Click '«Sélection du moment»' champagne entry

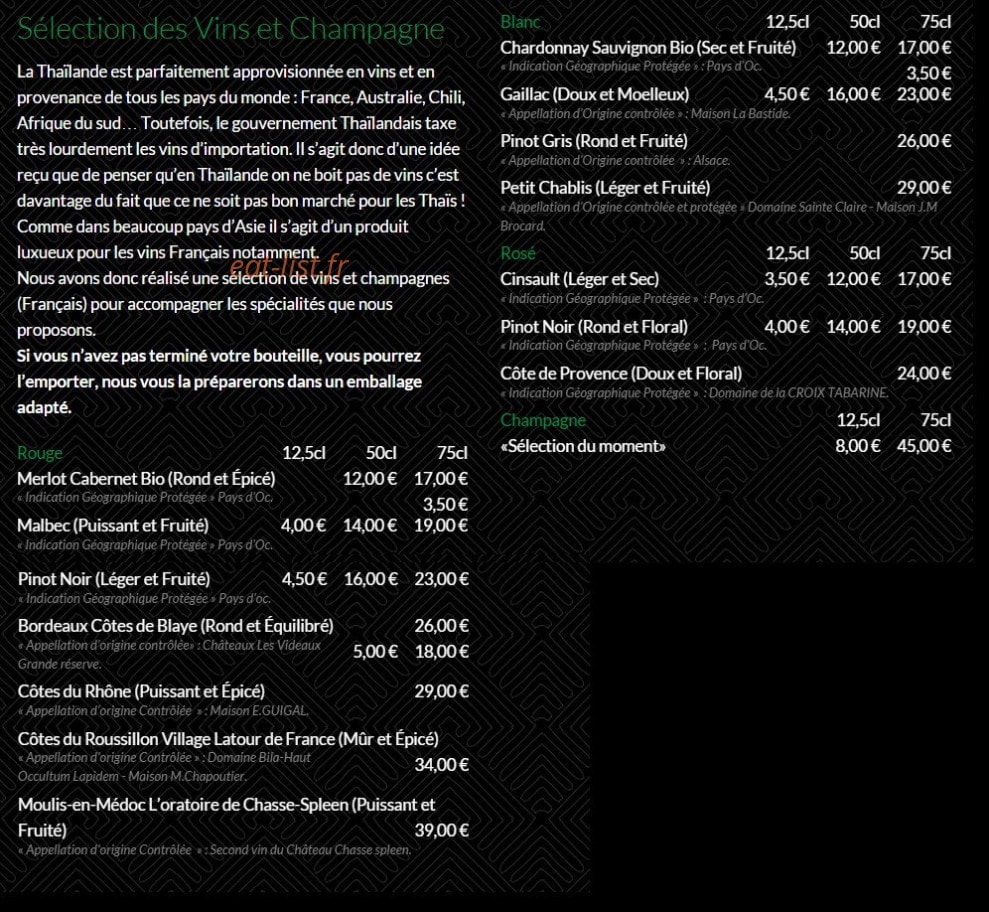[x=583, y=446]
